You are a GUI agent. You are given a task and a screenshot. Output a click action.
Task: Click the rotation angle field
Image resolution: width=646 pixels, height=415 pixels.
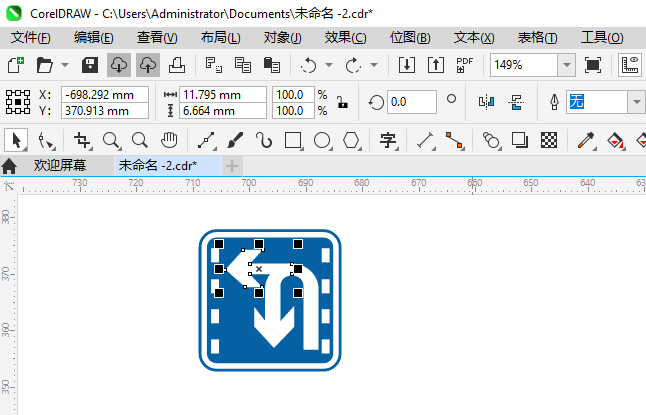click(x=412, y=102)
